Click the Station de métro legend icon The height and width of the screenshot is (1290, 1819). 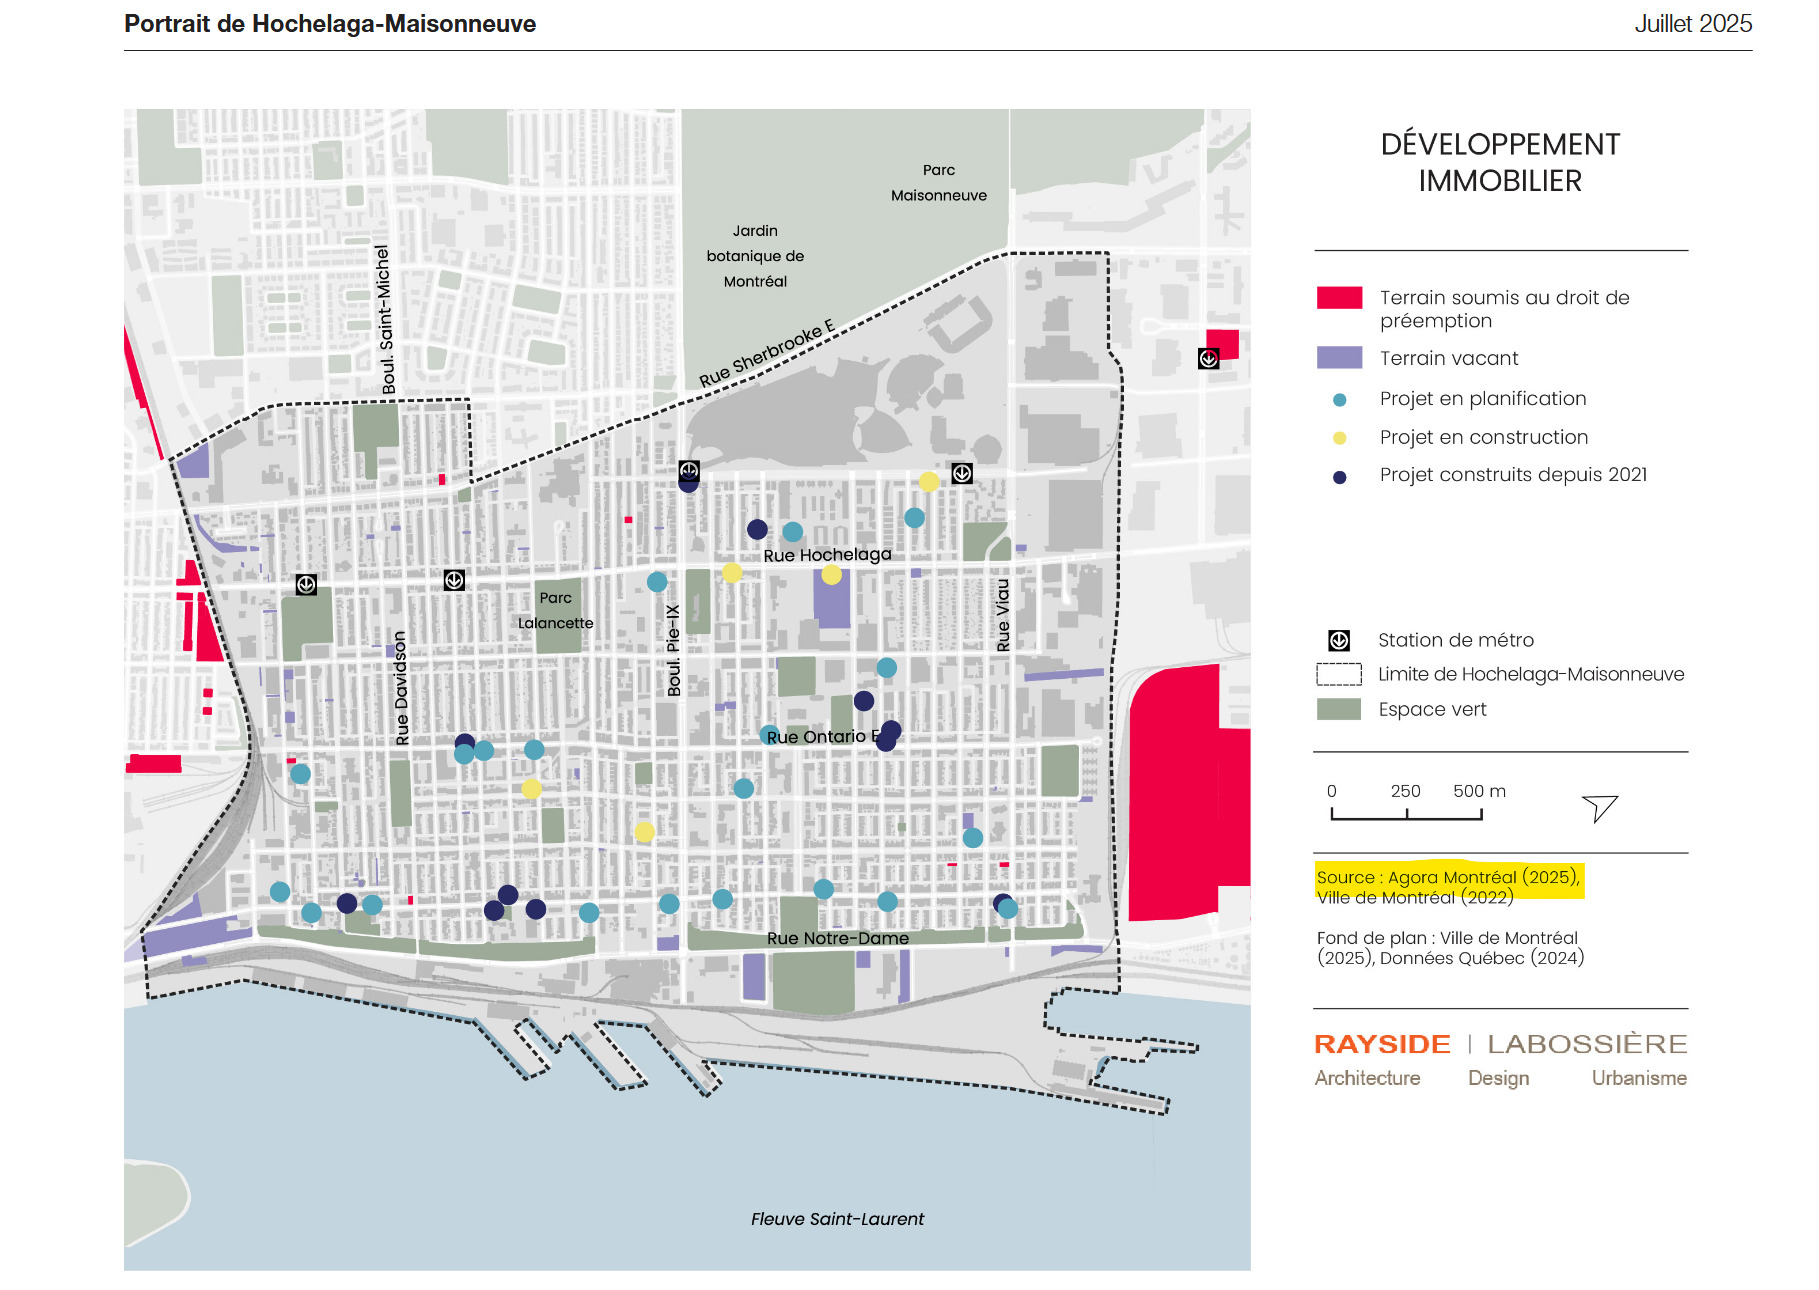tap(1338, 640)
